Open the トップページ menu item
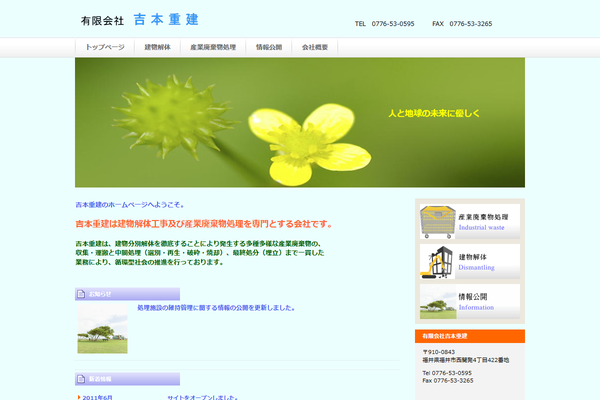This screenshot has width=600, height=400. coord(105,47)
